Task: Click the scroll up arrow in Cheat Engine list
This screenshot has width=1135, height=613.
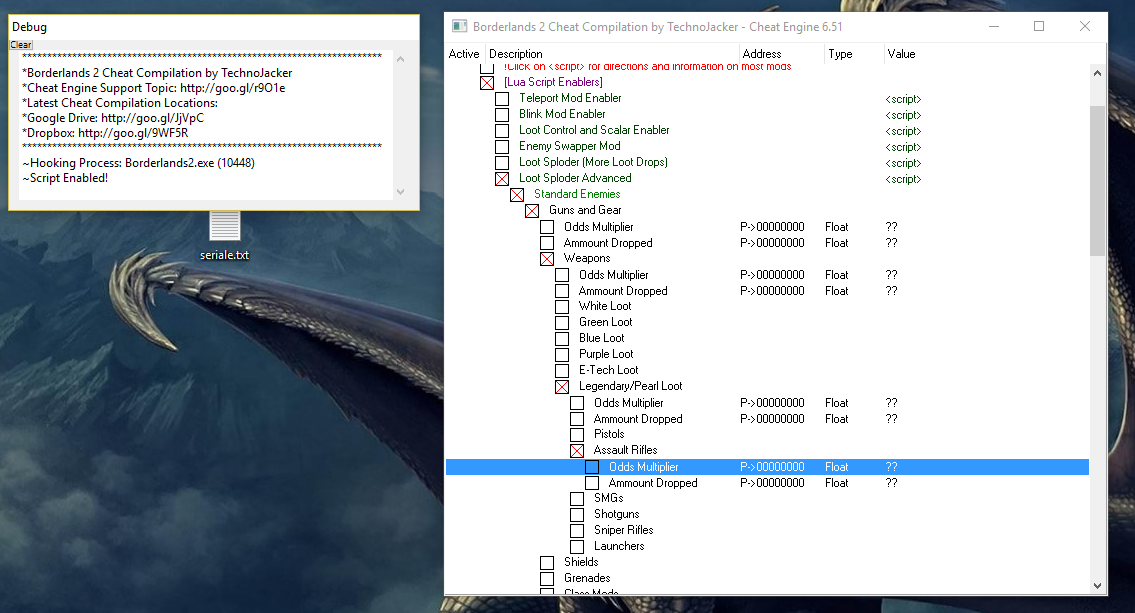Action: click(1097, 72)
